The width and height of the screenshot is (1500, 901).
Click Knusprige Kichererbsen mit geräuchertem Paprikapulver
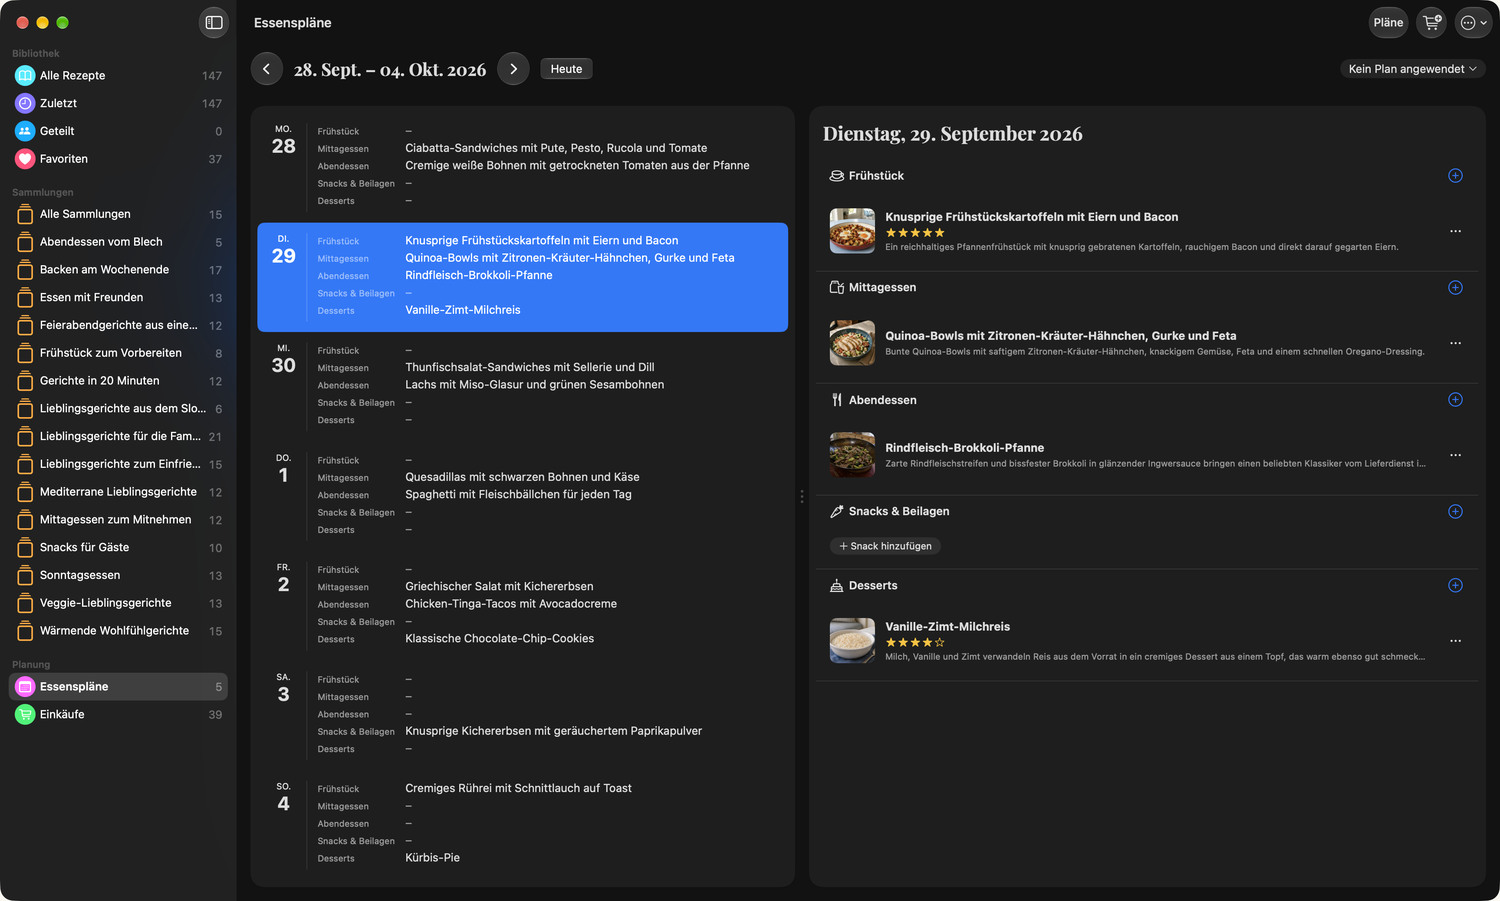point(553,731)
